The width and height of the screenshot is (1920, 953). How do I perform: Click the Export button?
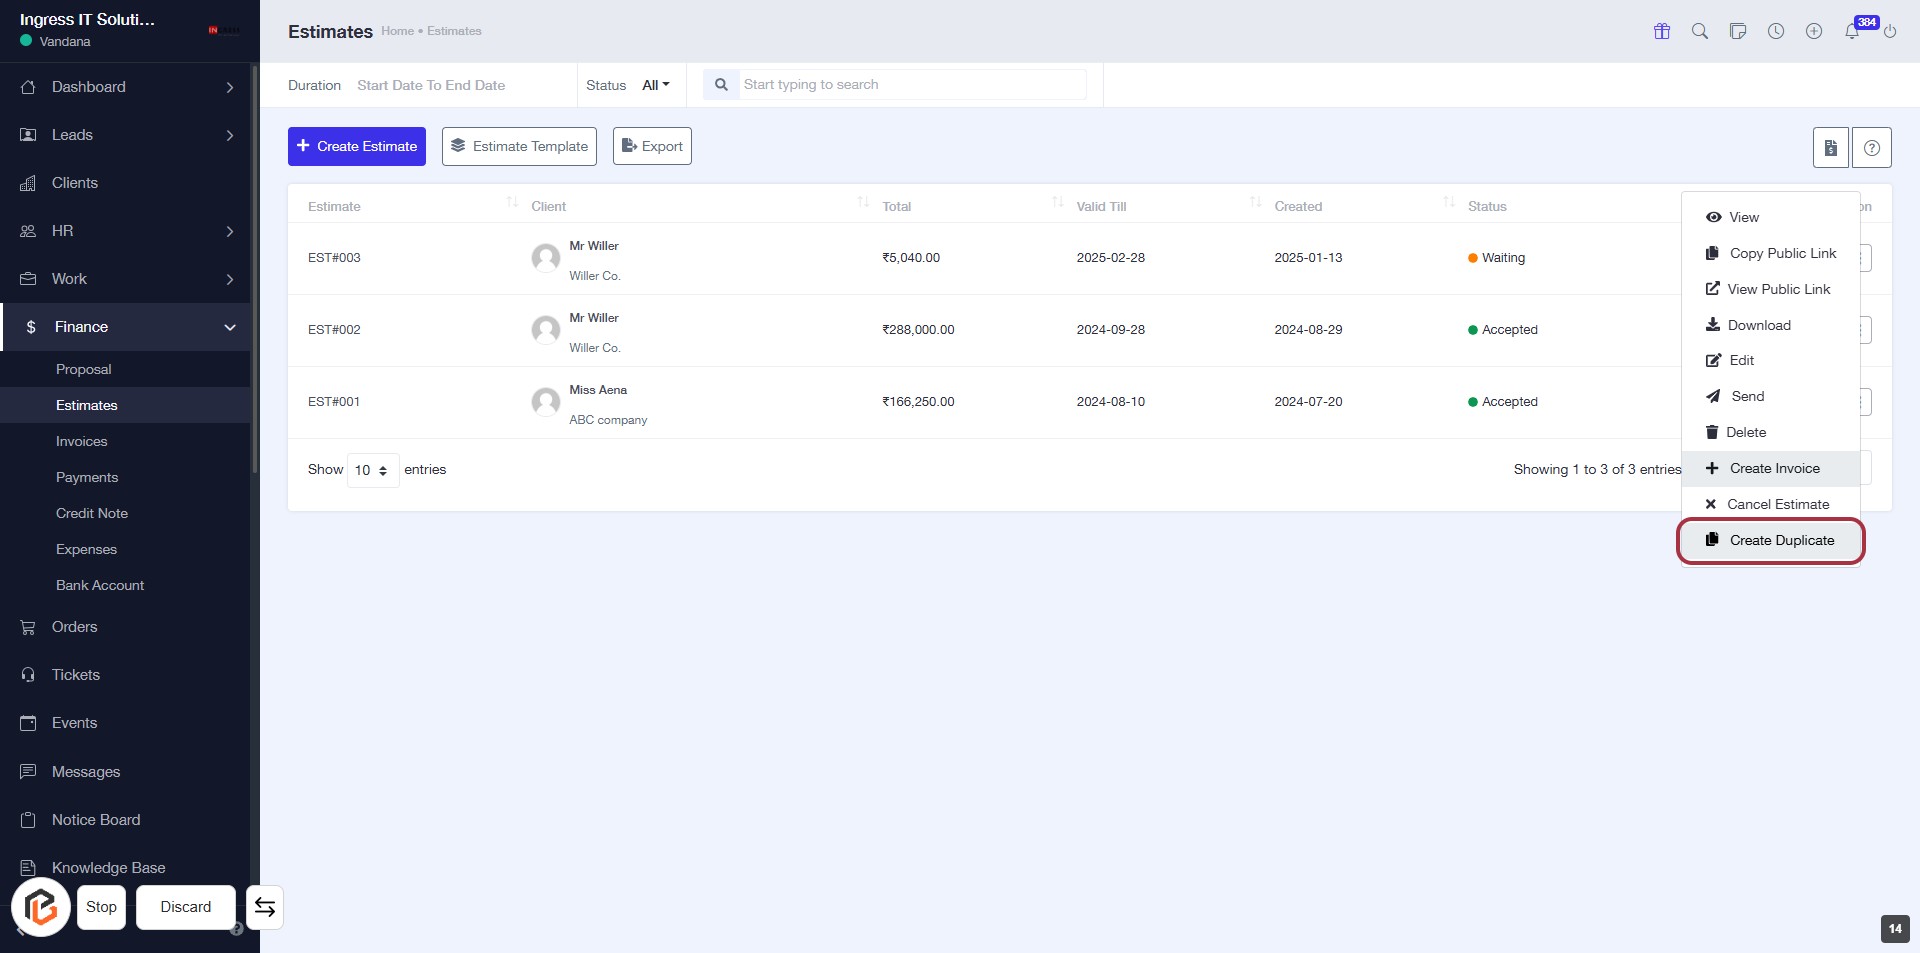pyautogui.click(x=652, y=146)
